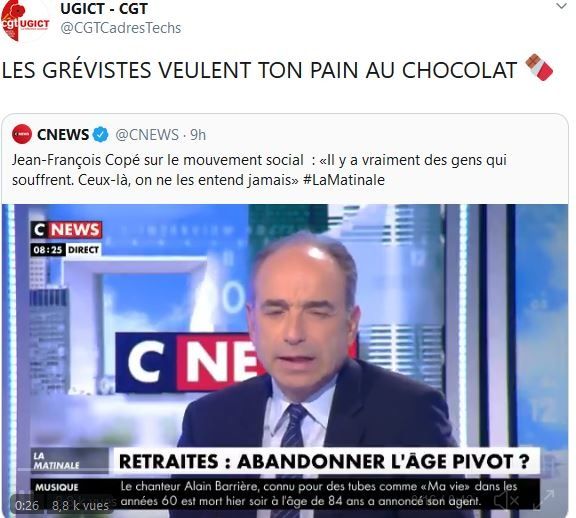Image resolution: width=576 pixels, height=518 pixels.
Task: Play the CNEWS video thumbnail
Action: click(285, 360)
